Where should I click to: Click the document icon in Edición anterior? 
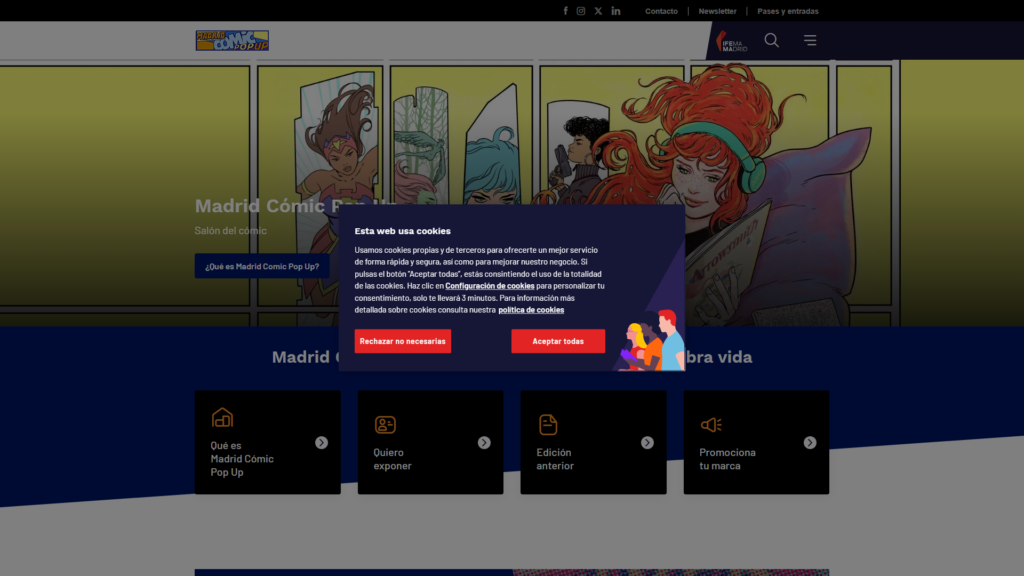click(x=548, y=424)
